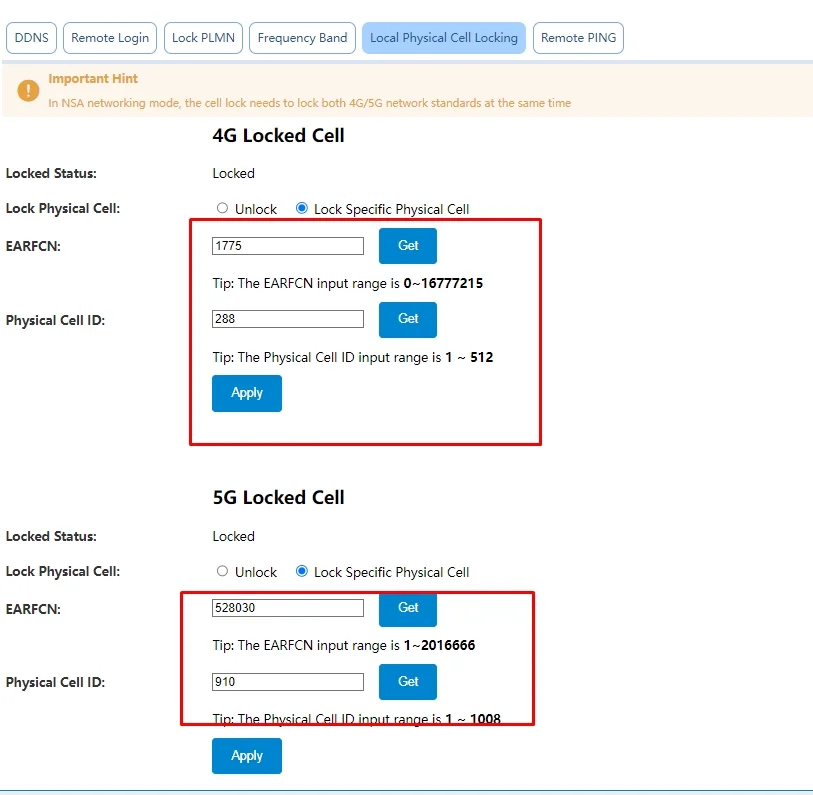Open the Lock PLMN tab
The image size is (813, 795).
point(203,38)
